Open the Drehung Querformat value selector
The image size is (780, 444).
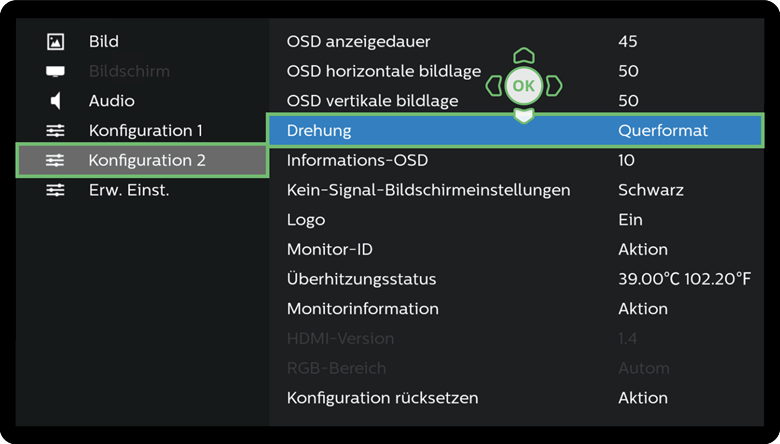click(662, 131)
